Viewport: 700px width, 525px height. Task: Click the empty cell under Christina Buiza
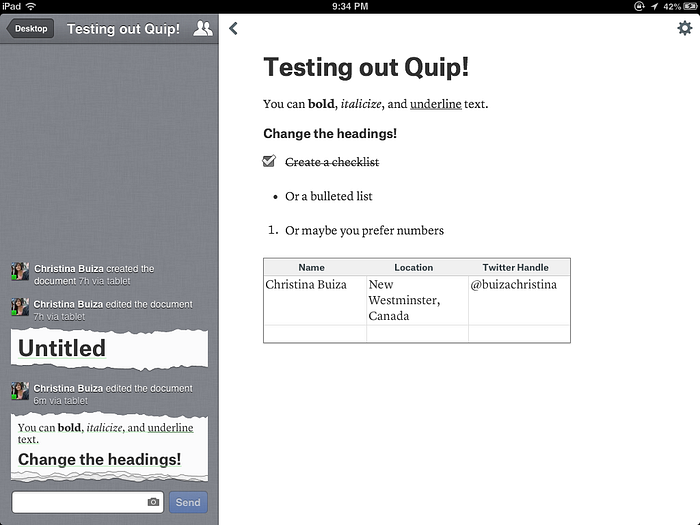tap(315, 333)
